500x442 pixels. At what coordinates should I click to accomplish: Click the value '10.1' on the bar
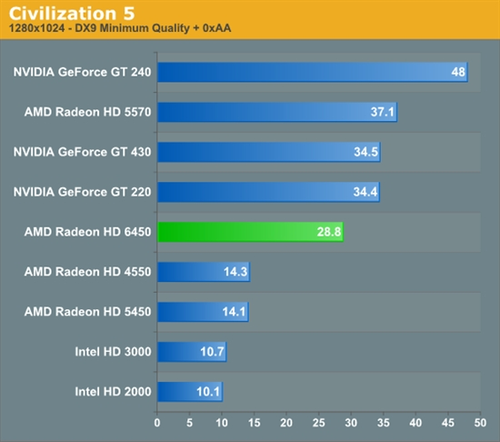(208, 392)
